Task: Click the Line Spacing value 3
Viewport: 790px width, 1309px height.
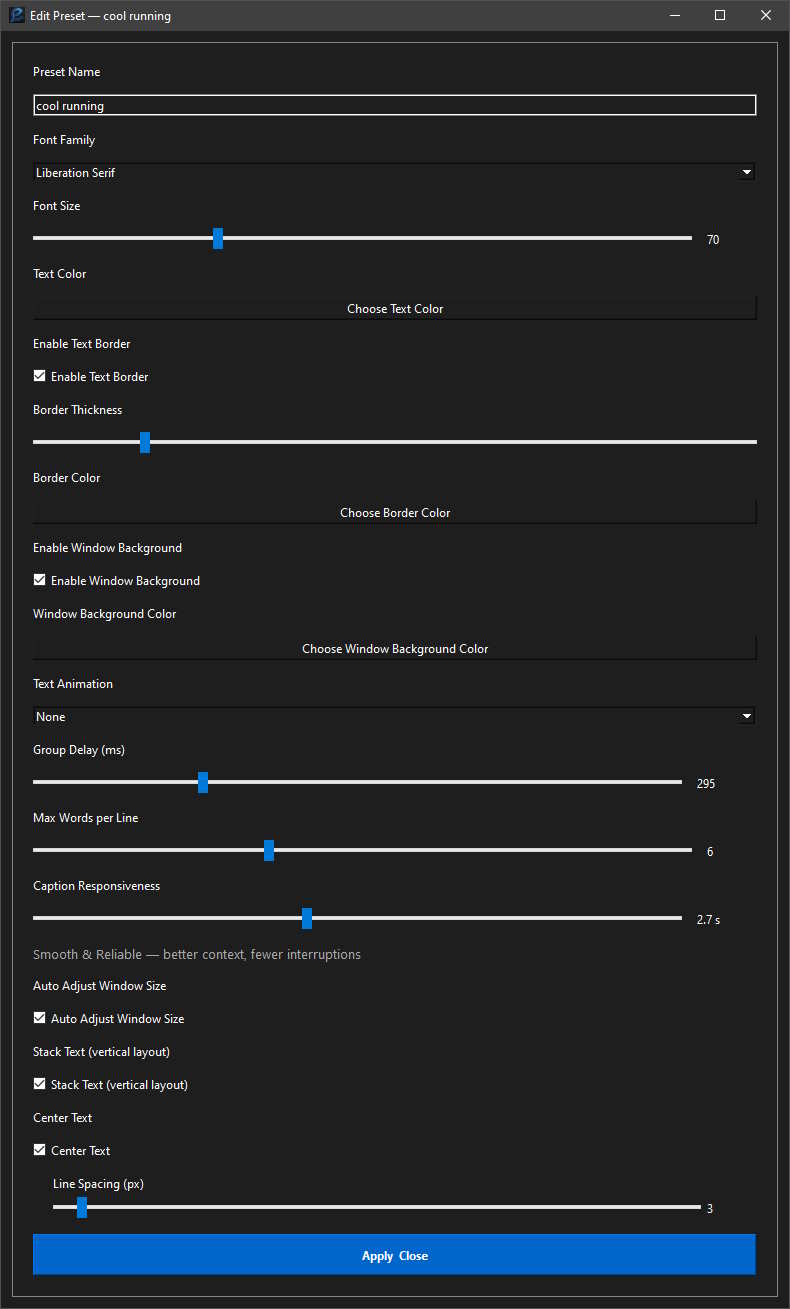Action: [710, 1209]
